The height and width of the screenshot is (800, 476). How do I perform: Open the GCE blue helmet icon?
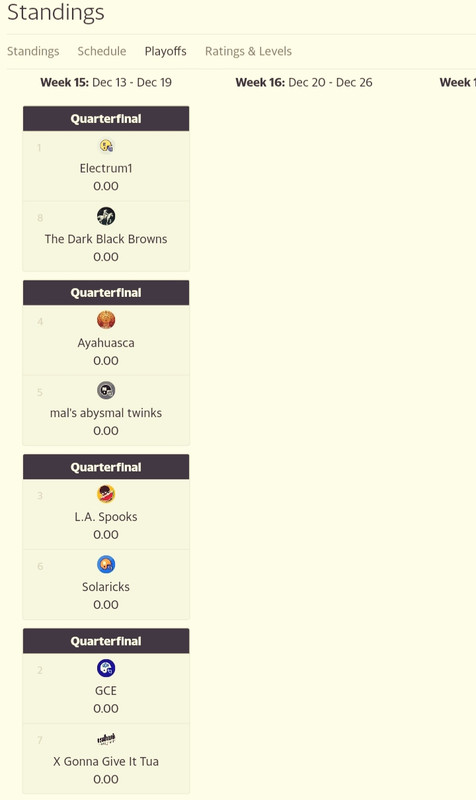pos(106,668)
